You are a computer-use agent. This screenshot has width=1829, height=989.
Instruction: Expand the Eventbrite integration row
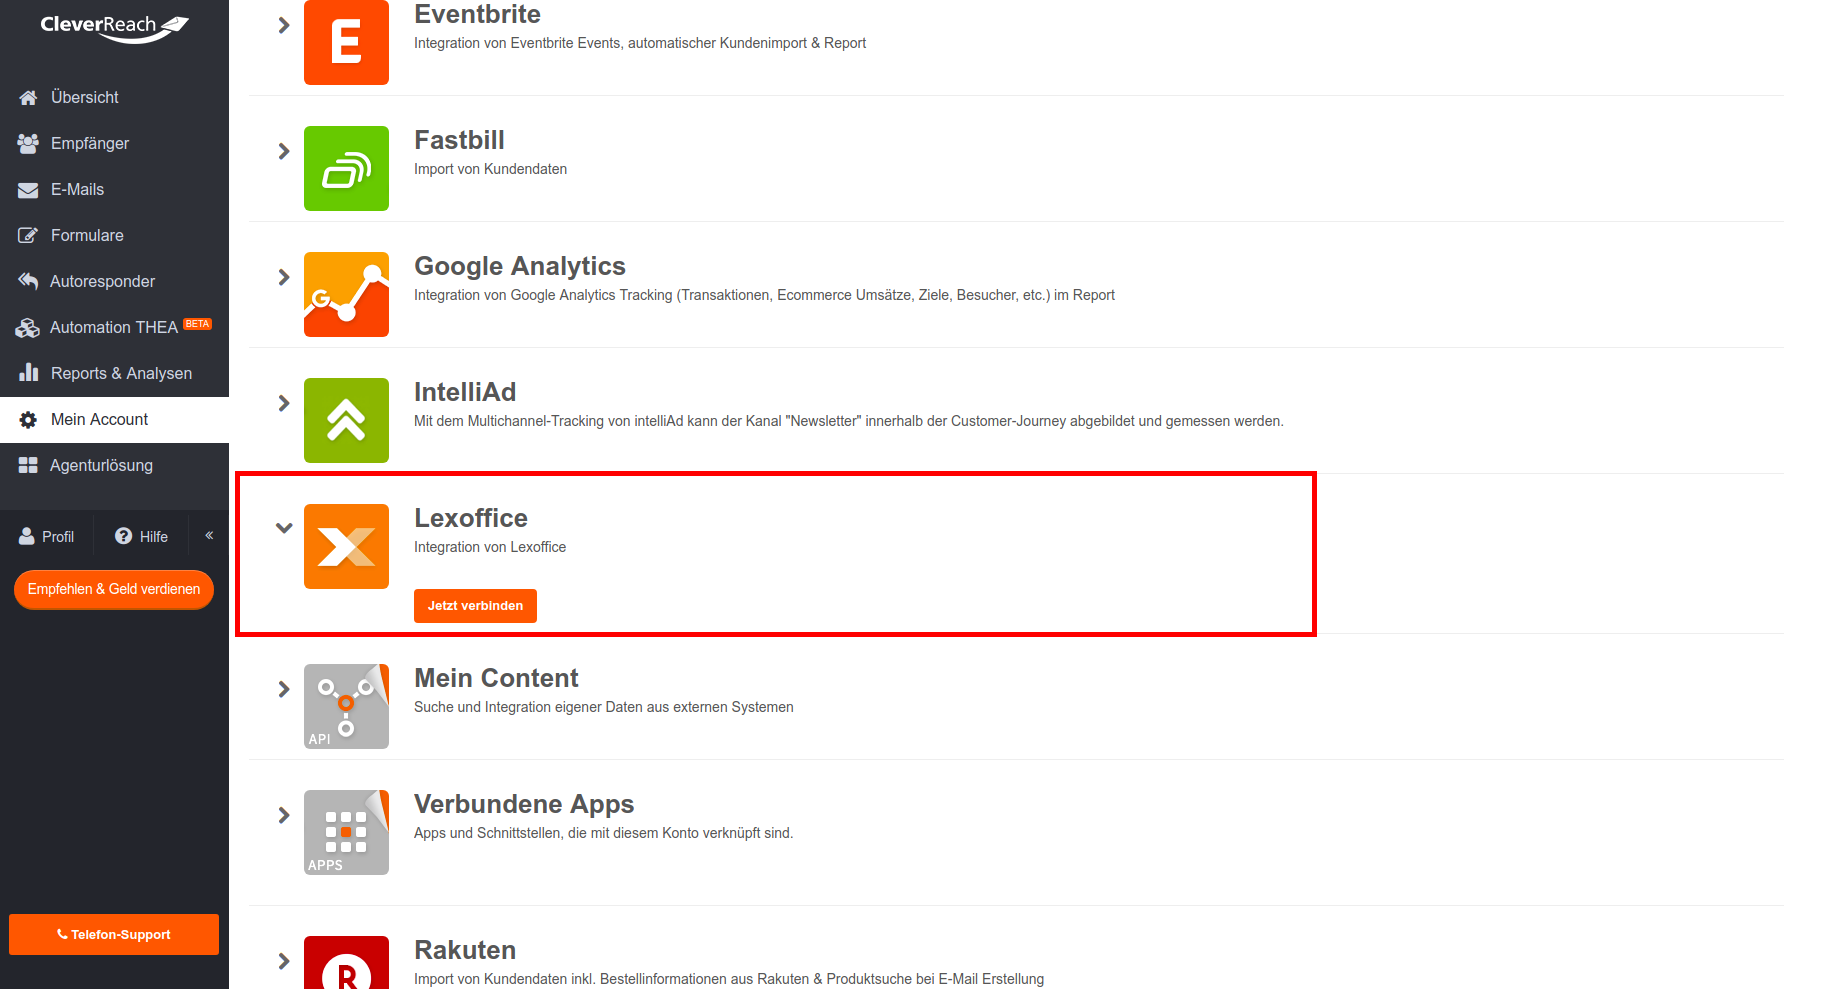[x=284, y=25]
